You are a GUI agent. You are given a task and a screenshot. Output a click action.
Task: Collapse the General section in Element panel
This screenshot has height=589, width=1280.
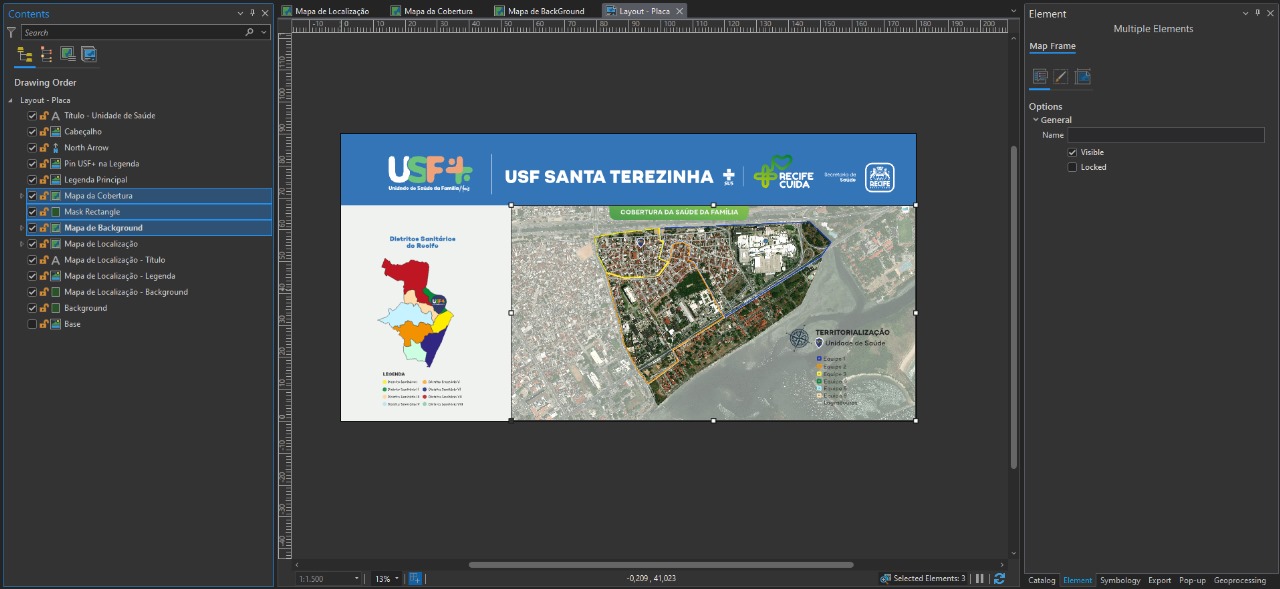(x=1036, y=119)
